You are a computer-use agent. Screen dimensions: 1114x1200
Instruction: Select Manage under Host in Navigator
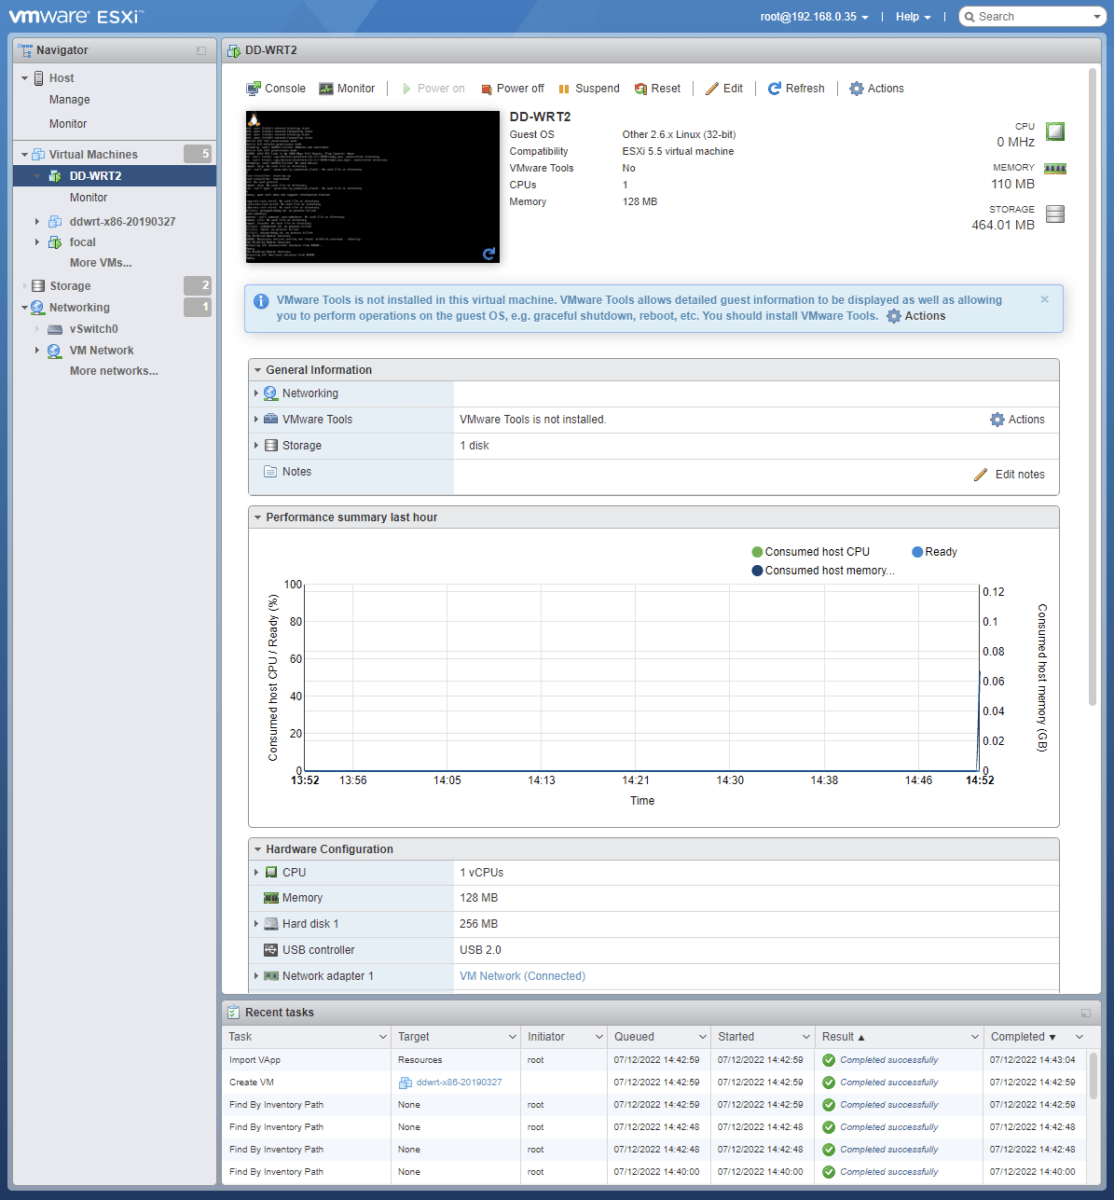click(69, 99)
